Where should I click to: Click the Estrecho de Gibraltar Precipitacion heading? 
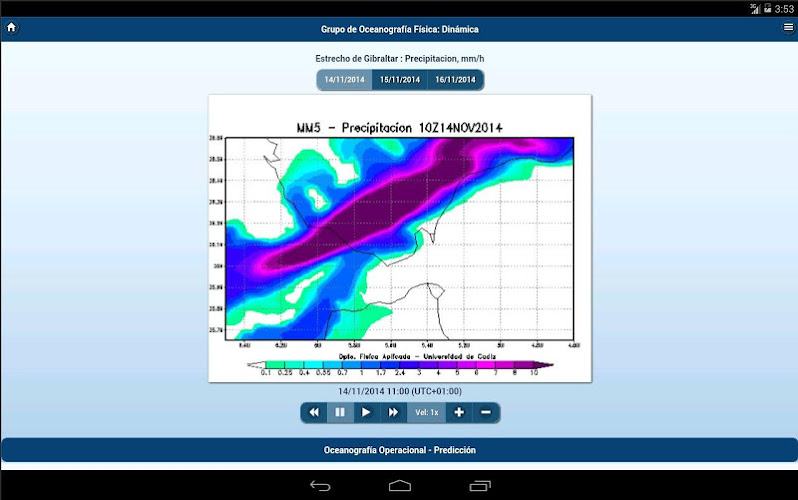click(x=400, y=59)
